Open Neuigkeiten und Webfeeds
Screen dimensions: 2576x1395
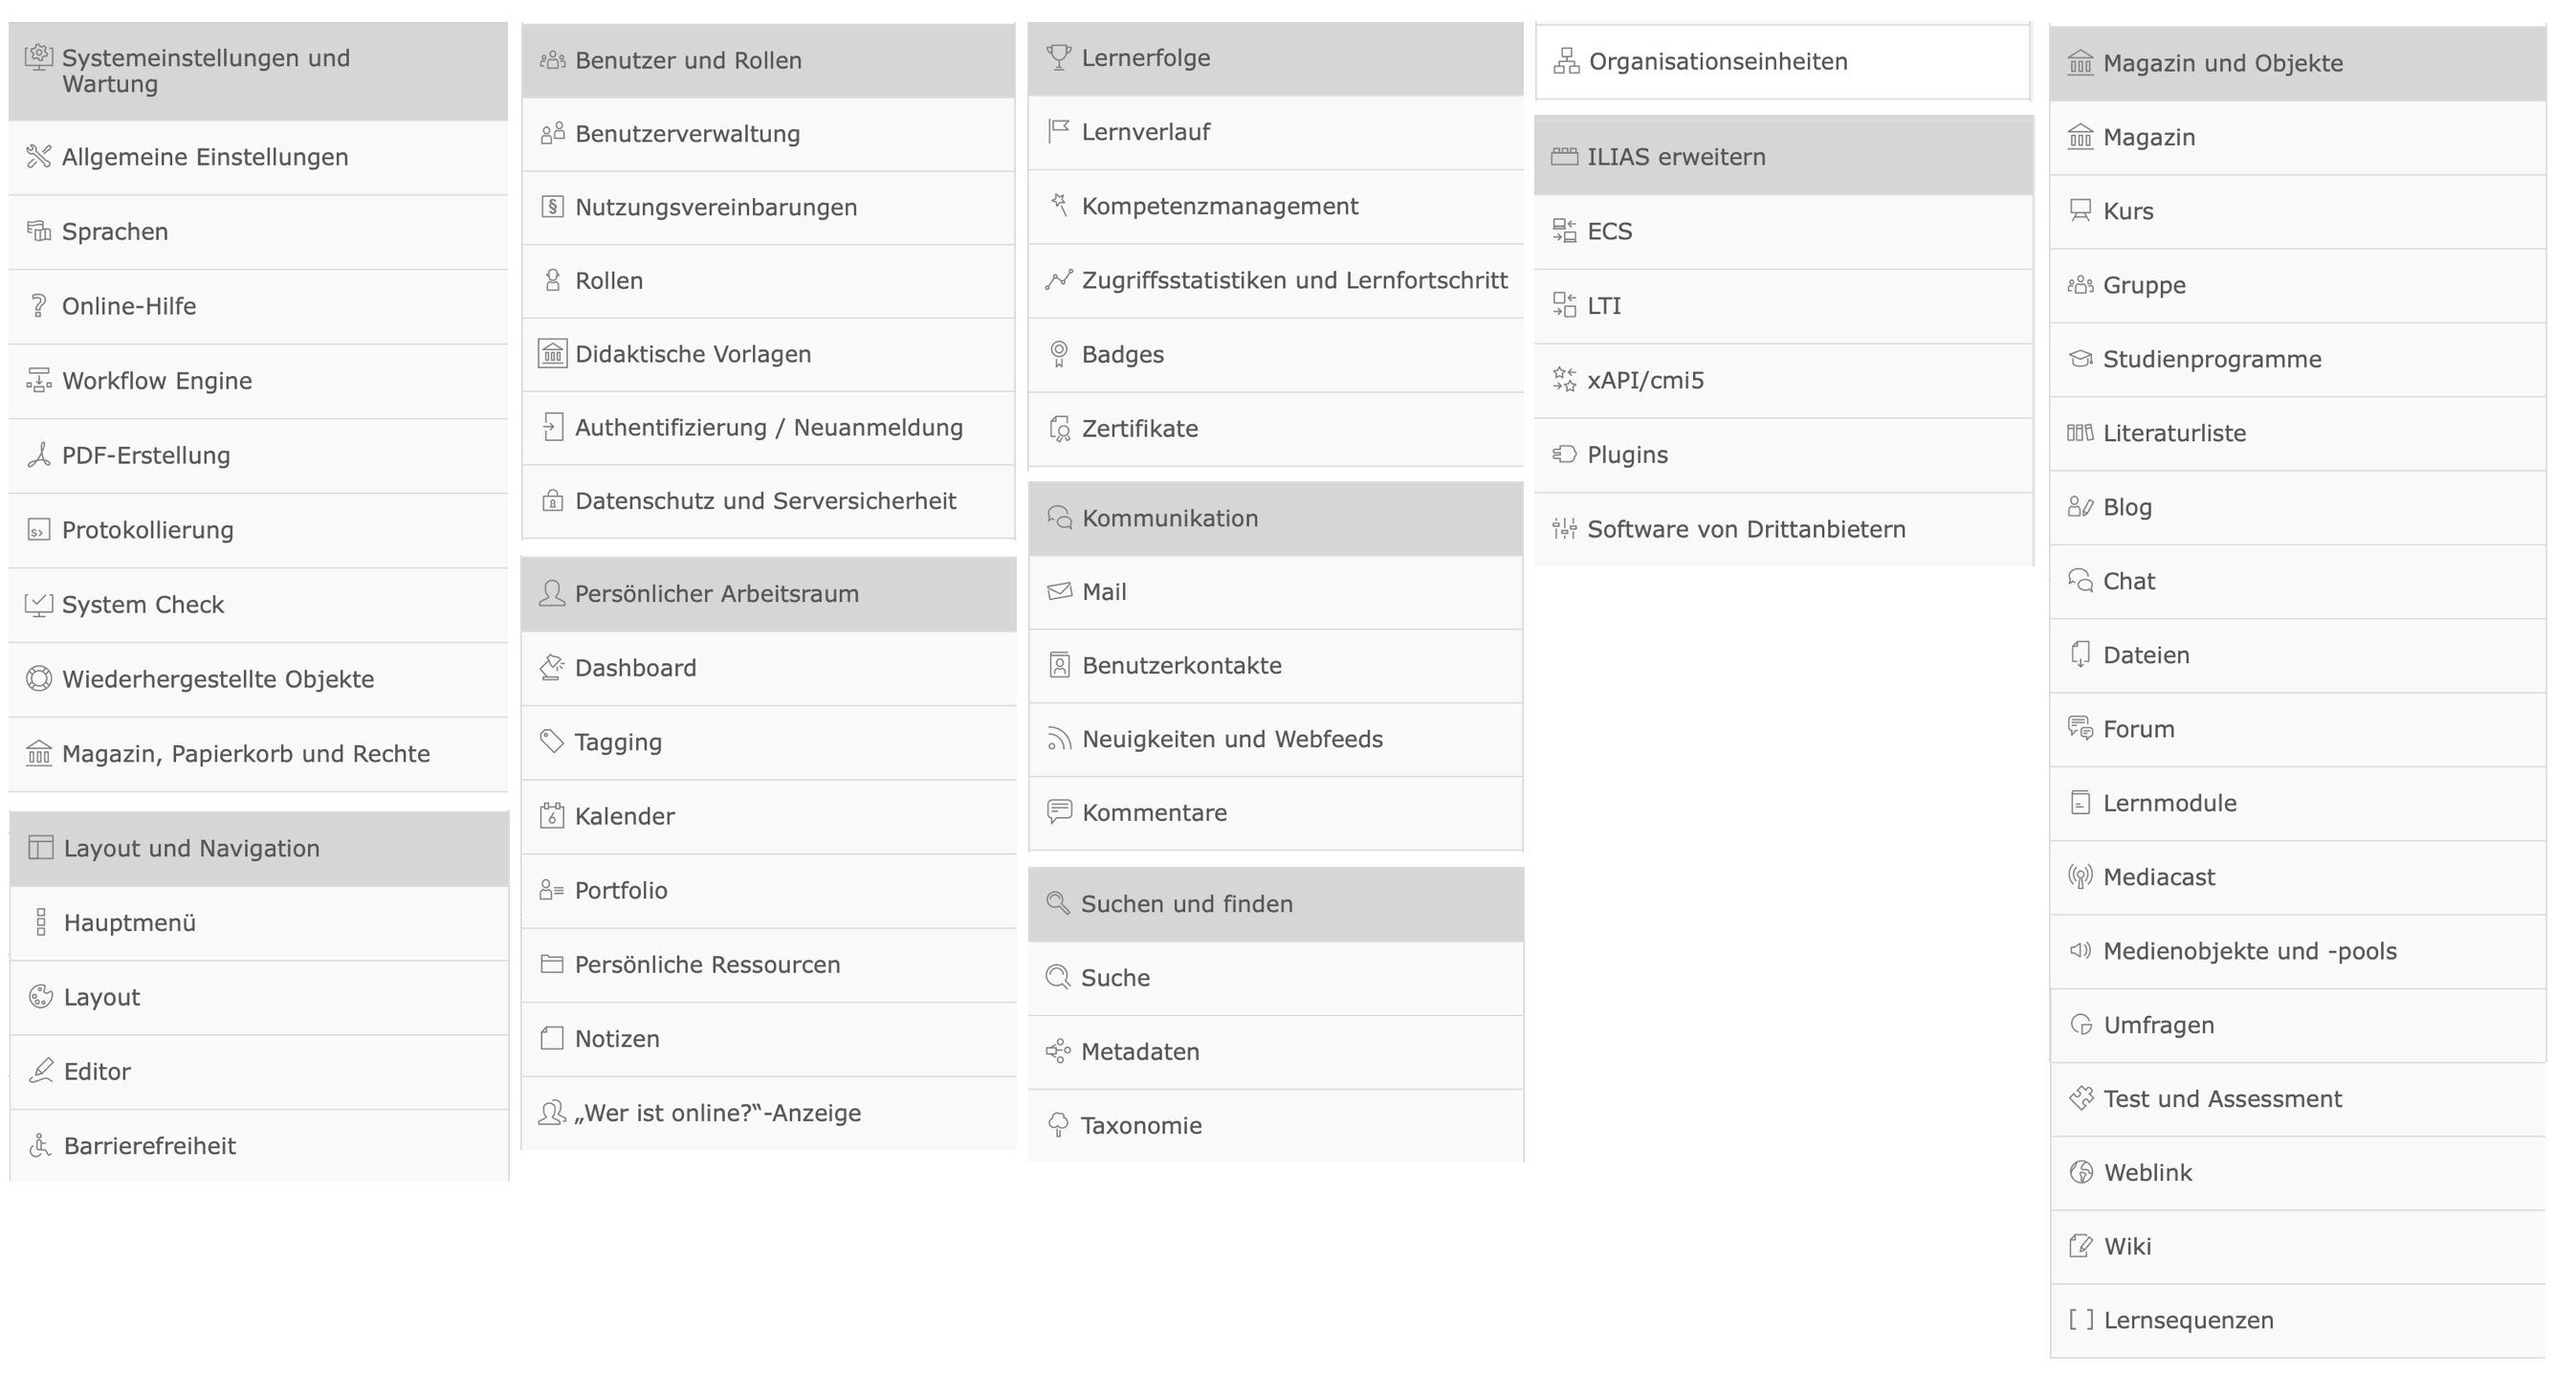point(1232,739)
